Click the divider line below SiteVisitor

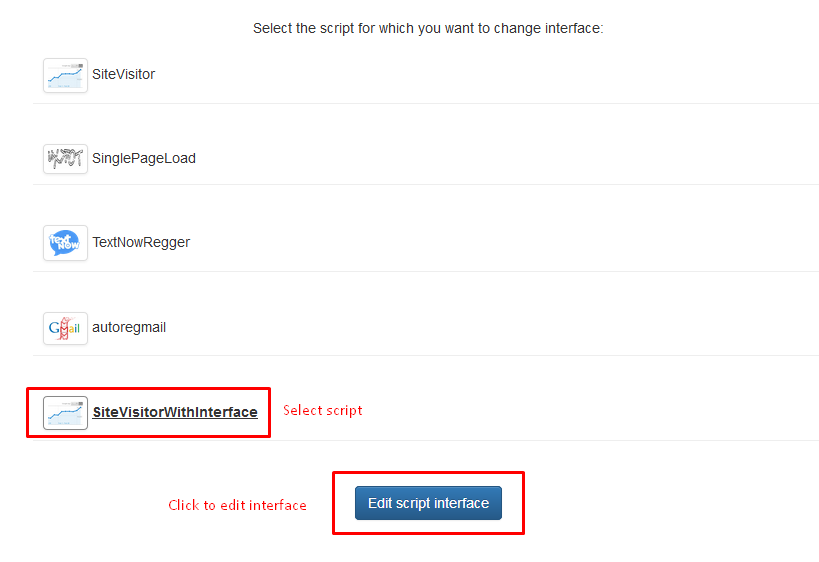(425, 103)
